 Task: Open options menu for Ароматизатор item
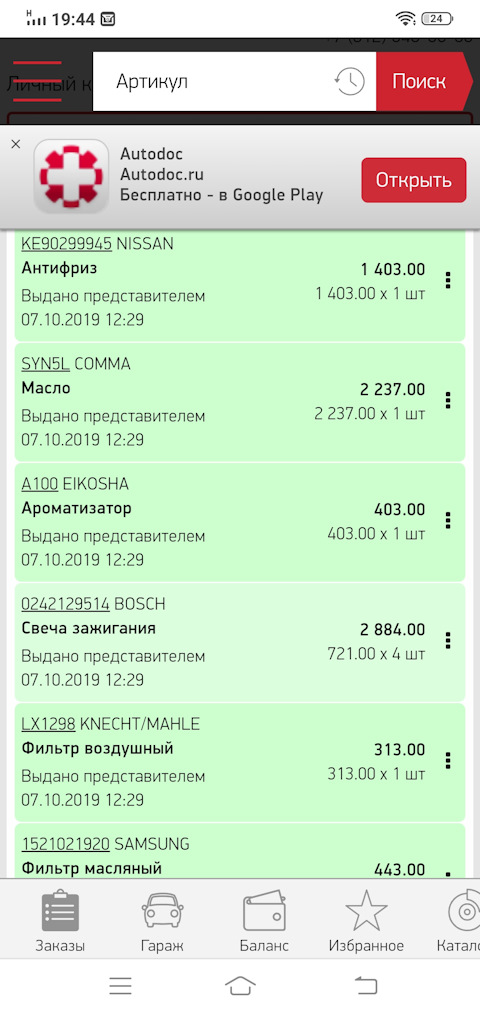click(x=448, y=521)
